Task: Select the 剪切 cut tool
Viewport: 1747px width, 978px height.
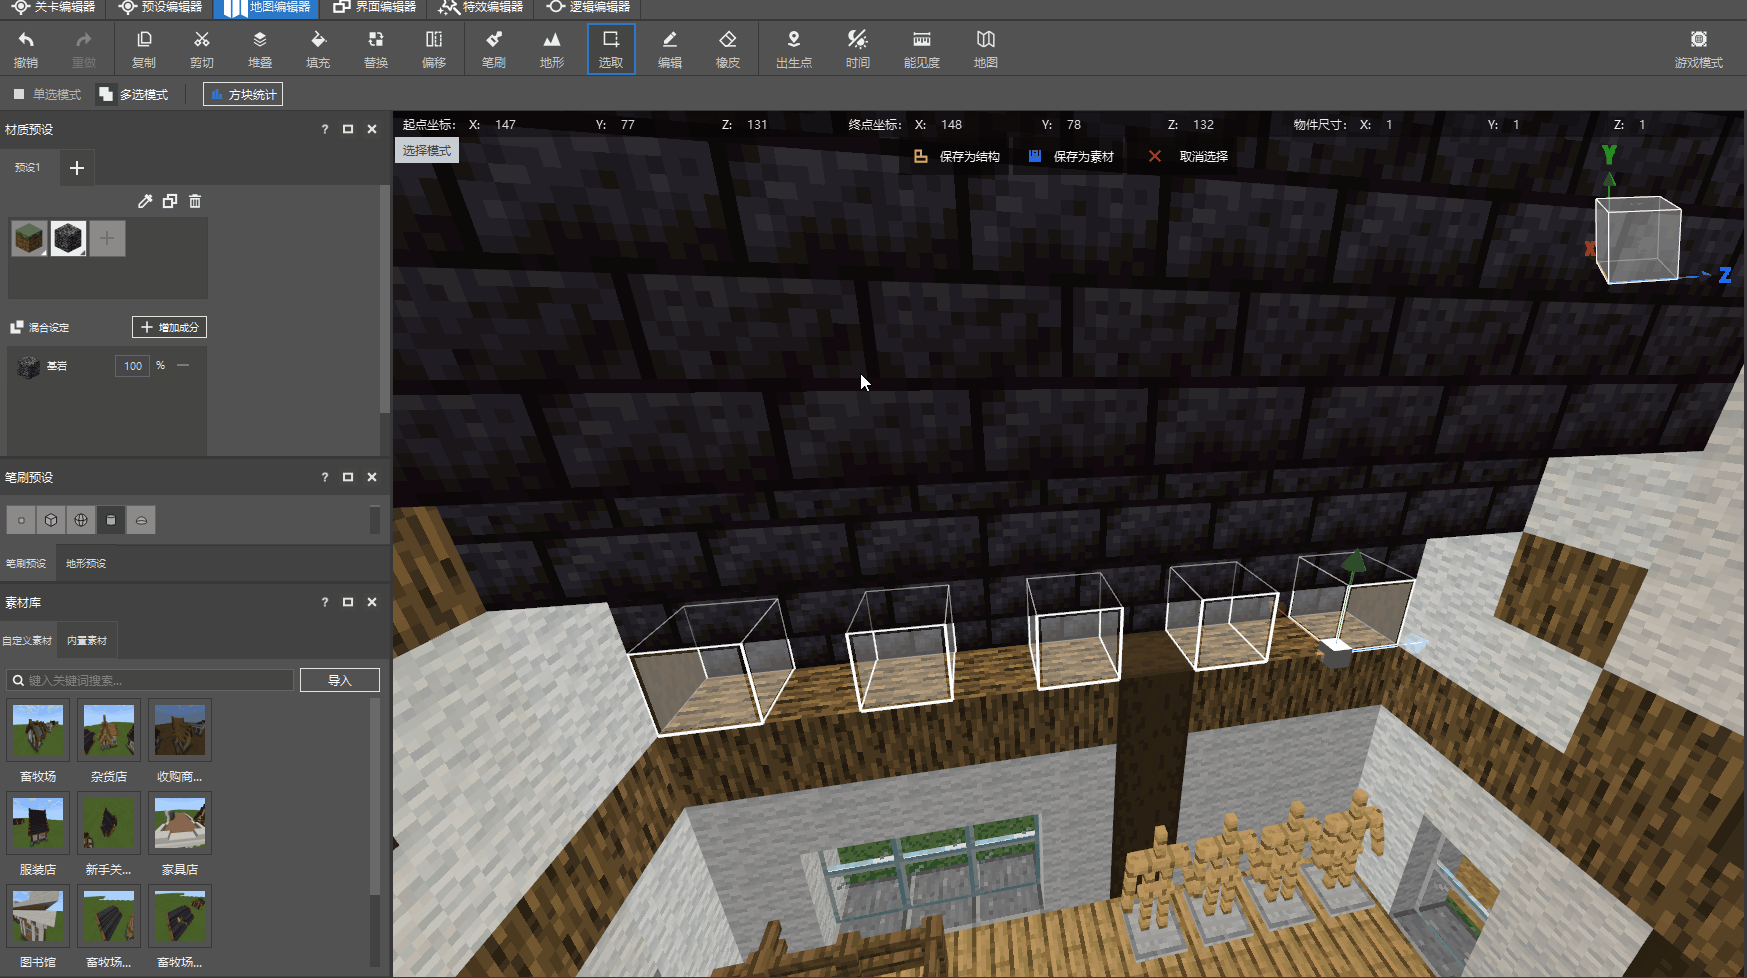Action: [x=202, y=48]
